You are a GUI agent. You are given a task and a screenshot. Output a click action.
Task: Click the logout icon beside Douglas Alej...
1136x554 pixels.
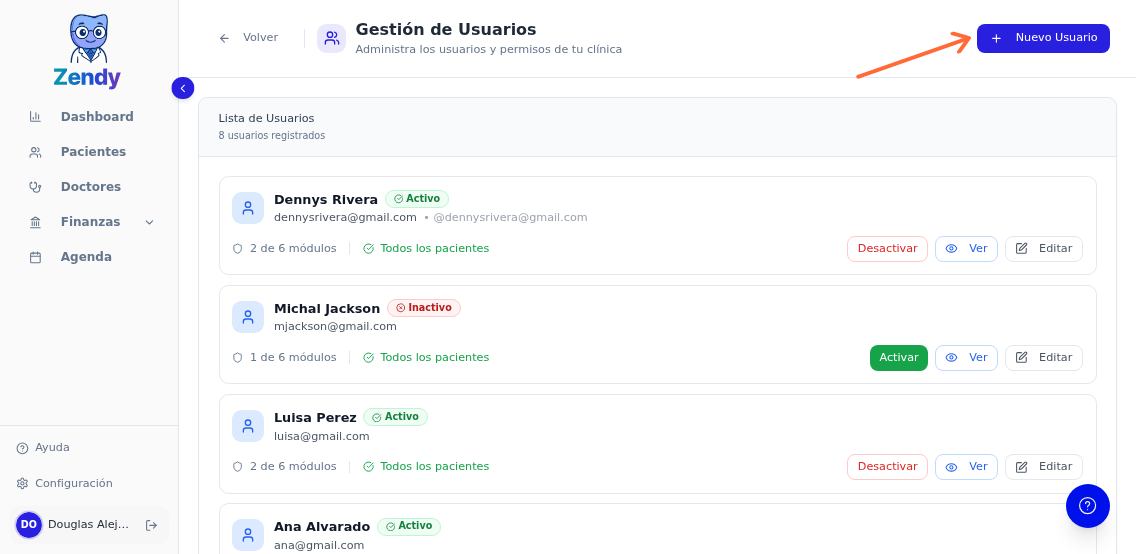(x=151, y=525)
